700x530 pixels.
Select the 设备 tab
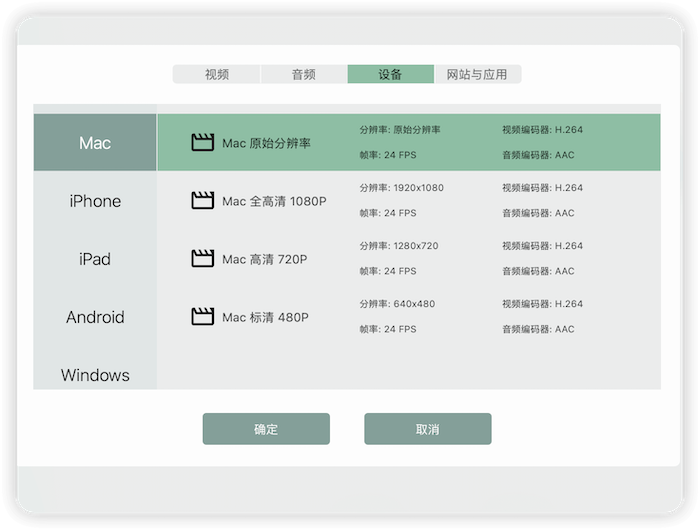(x=390, y=74)
